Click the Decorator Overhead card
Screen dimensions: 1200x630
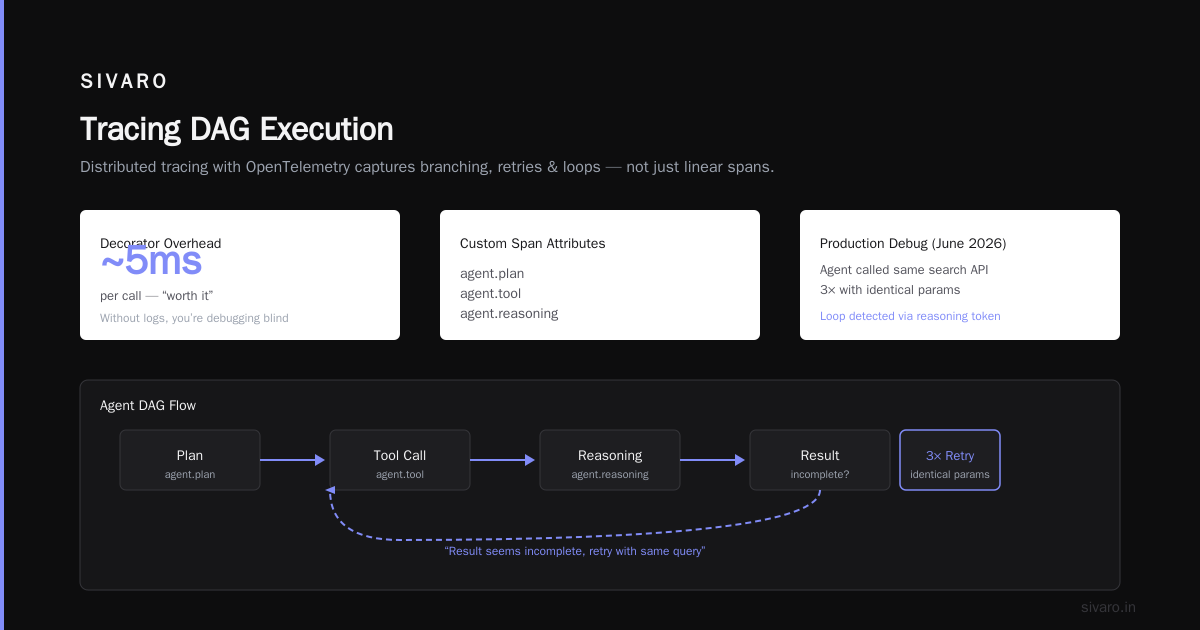tap(240, 275)
